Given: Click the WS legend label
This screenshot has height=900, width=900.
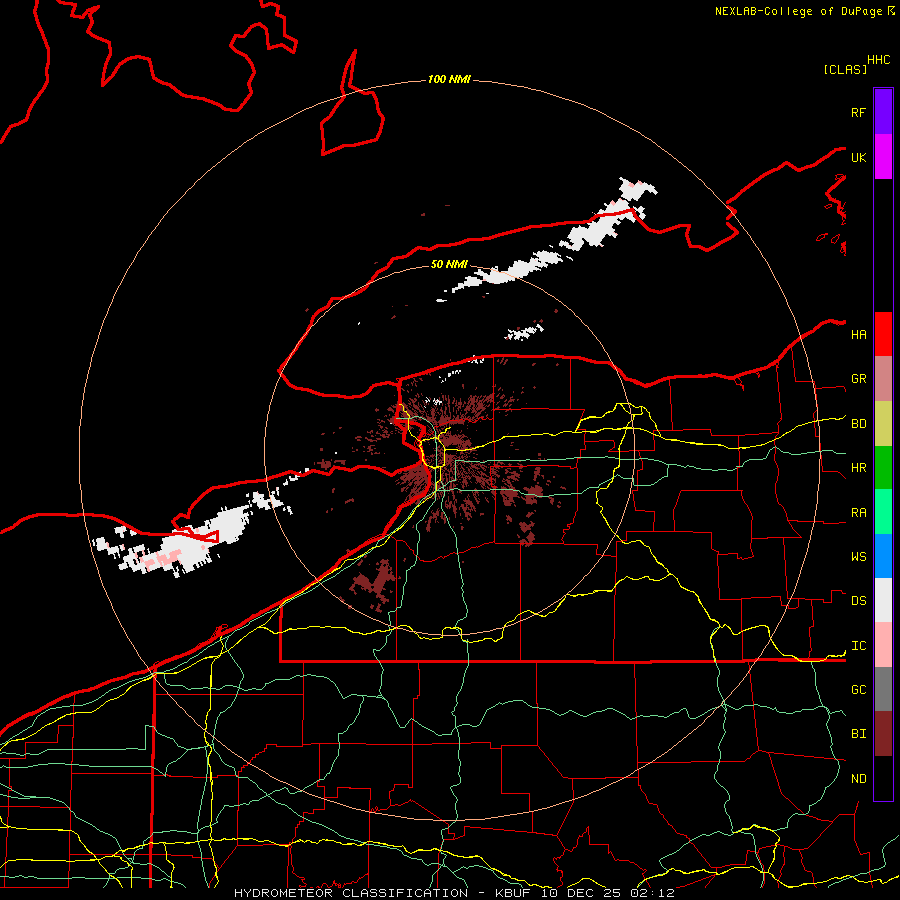Looking at the screenshot, I should click(858, 557).
